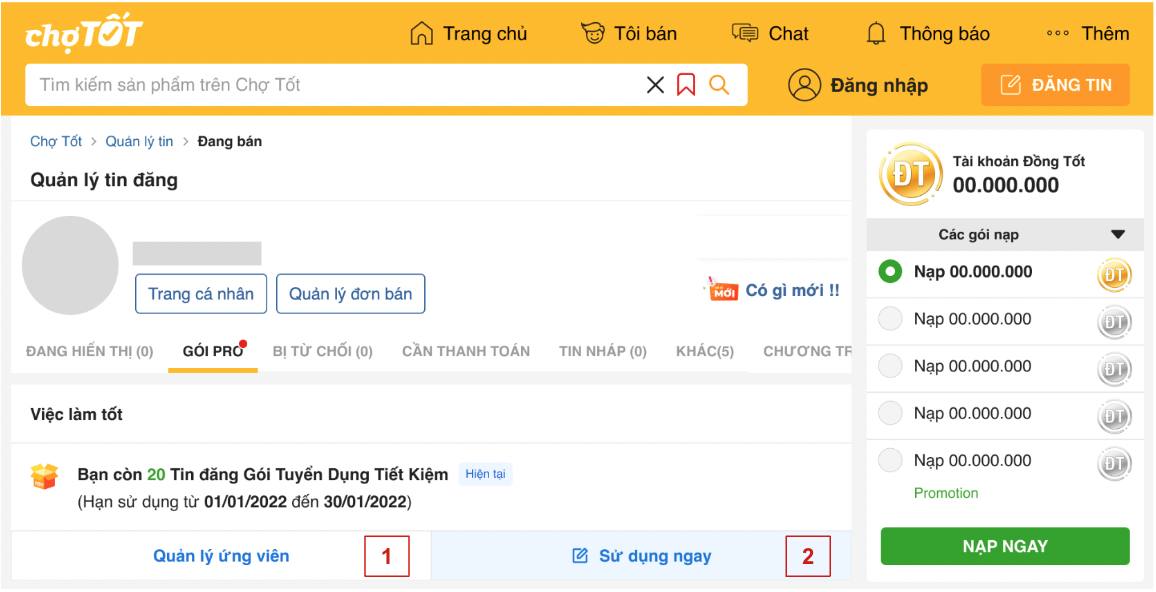Collapse the Các gói nạp dropdown arrow
This screenshot has height=592, width=1156.
1118,235
